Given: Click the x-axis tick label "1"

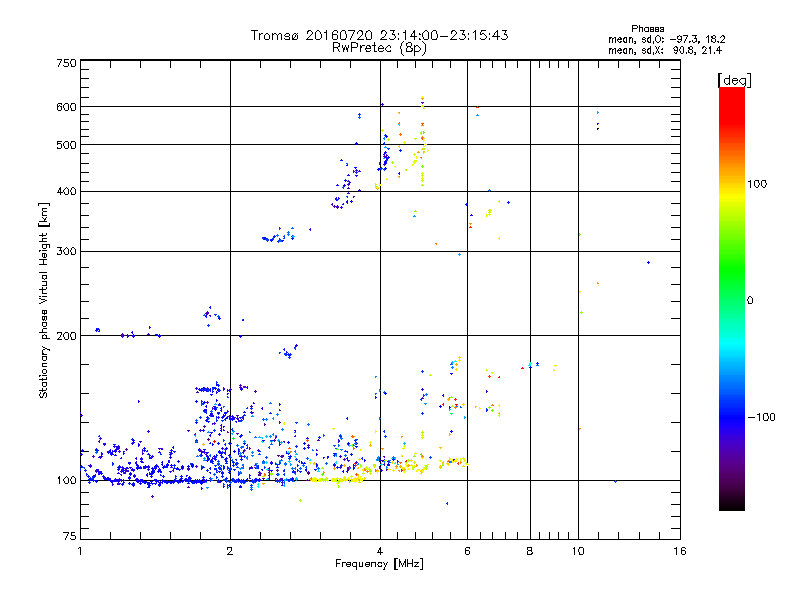Looking at the screenshot, I should (x=80, y=551).
